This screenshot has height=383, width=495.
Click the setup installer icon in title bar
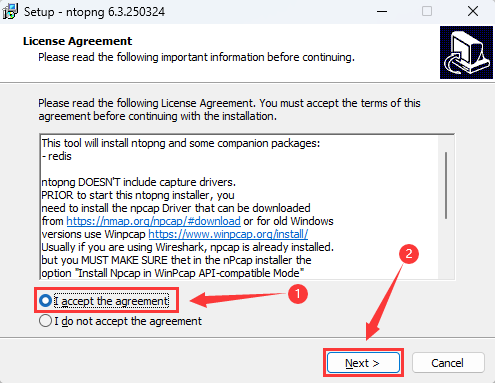coord(10,12)
